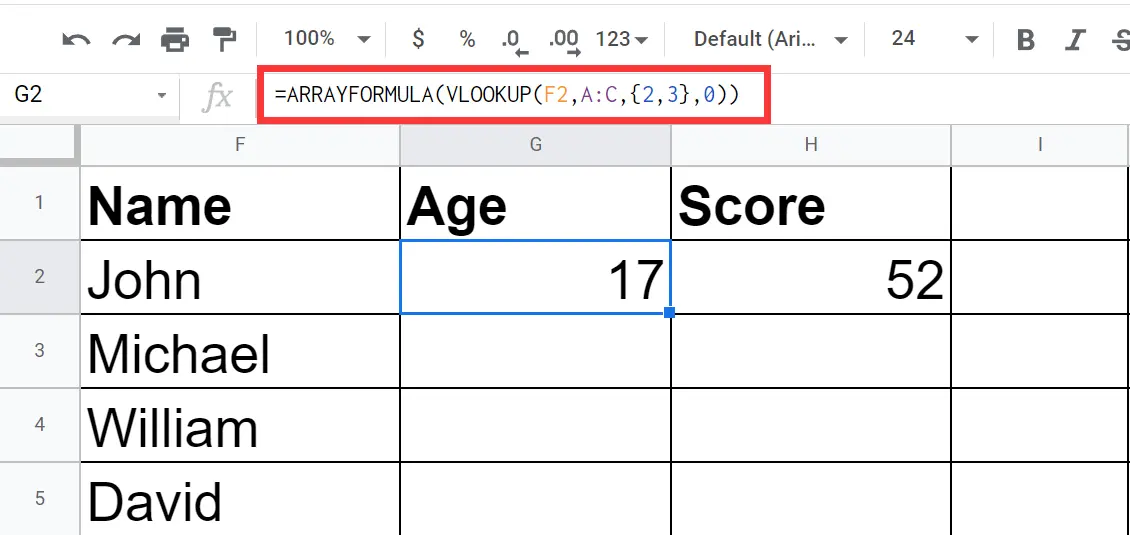This screenshot has width=1130, height=535.
Task: Increase decimal places icon
Action: coord(564,40)
